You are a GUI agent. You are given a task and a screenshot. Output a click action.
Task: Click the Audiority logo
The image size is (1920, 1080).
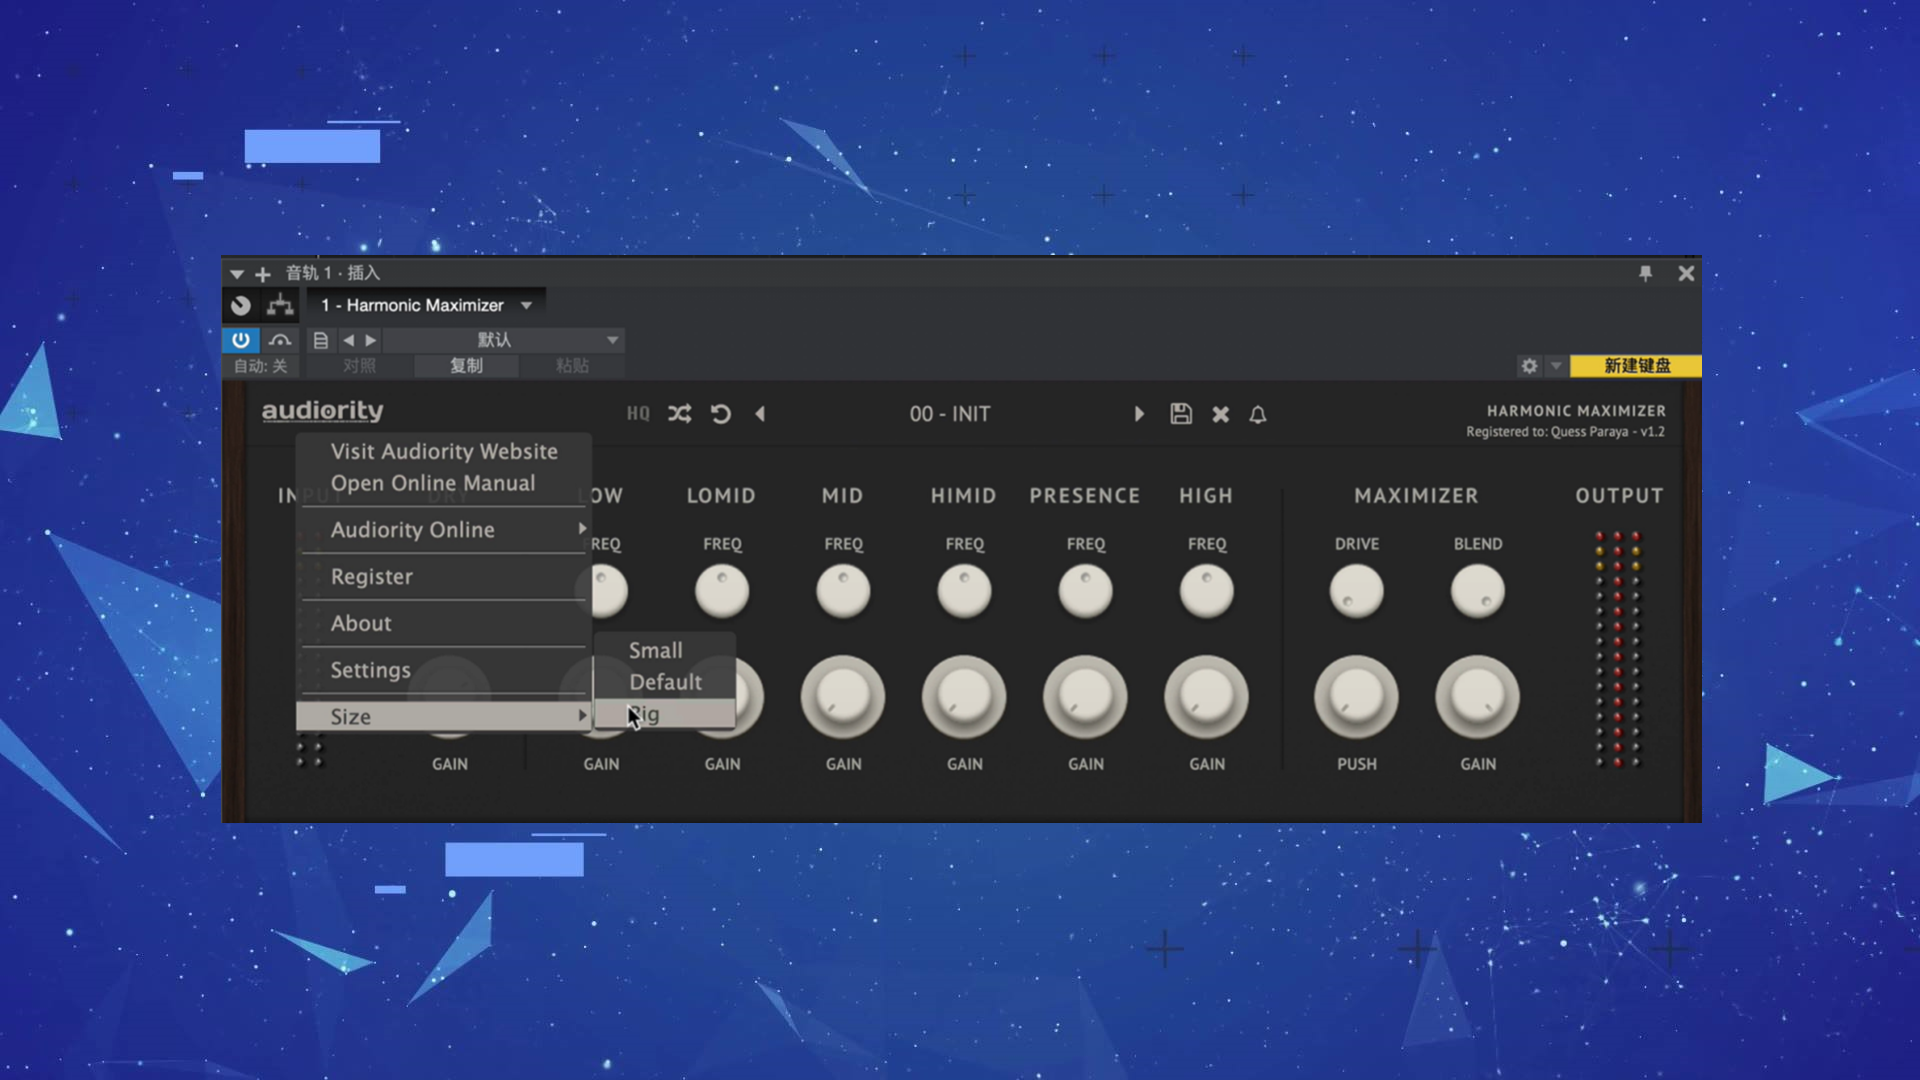[x=322, y=411]
